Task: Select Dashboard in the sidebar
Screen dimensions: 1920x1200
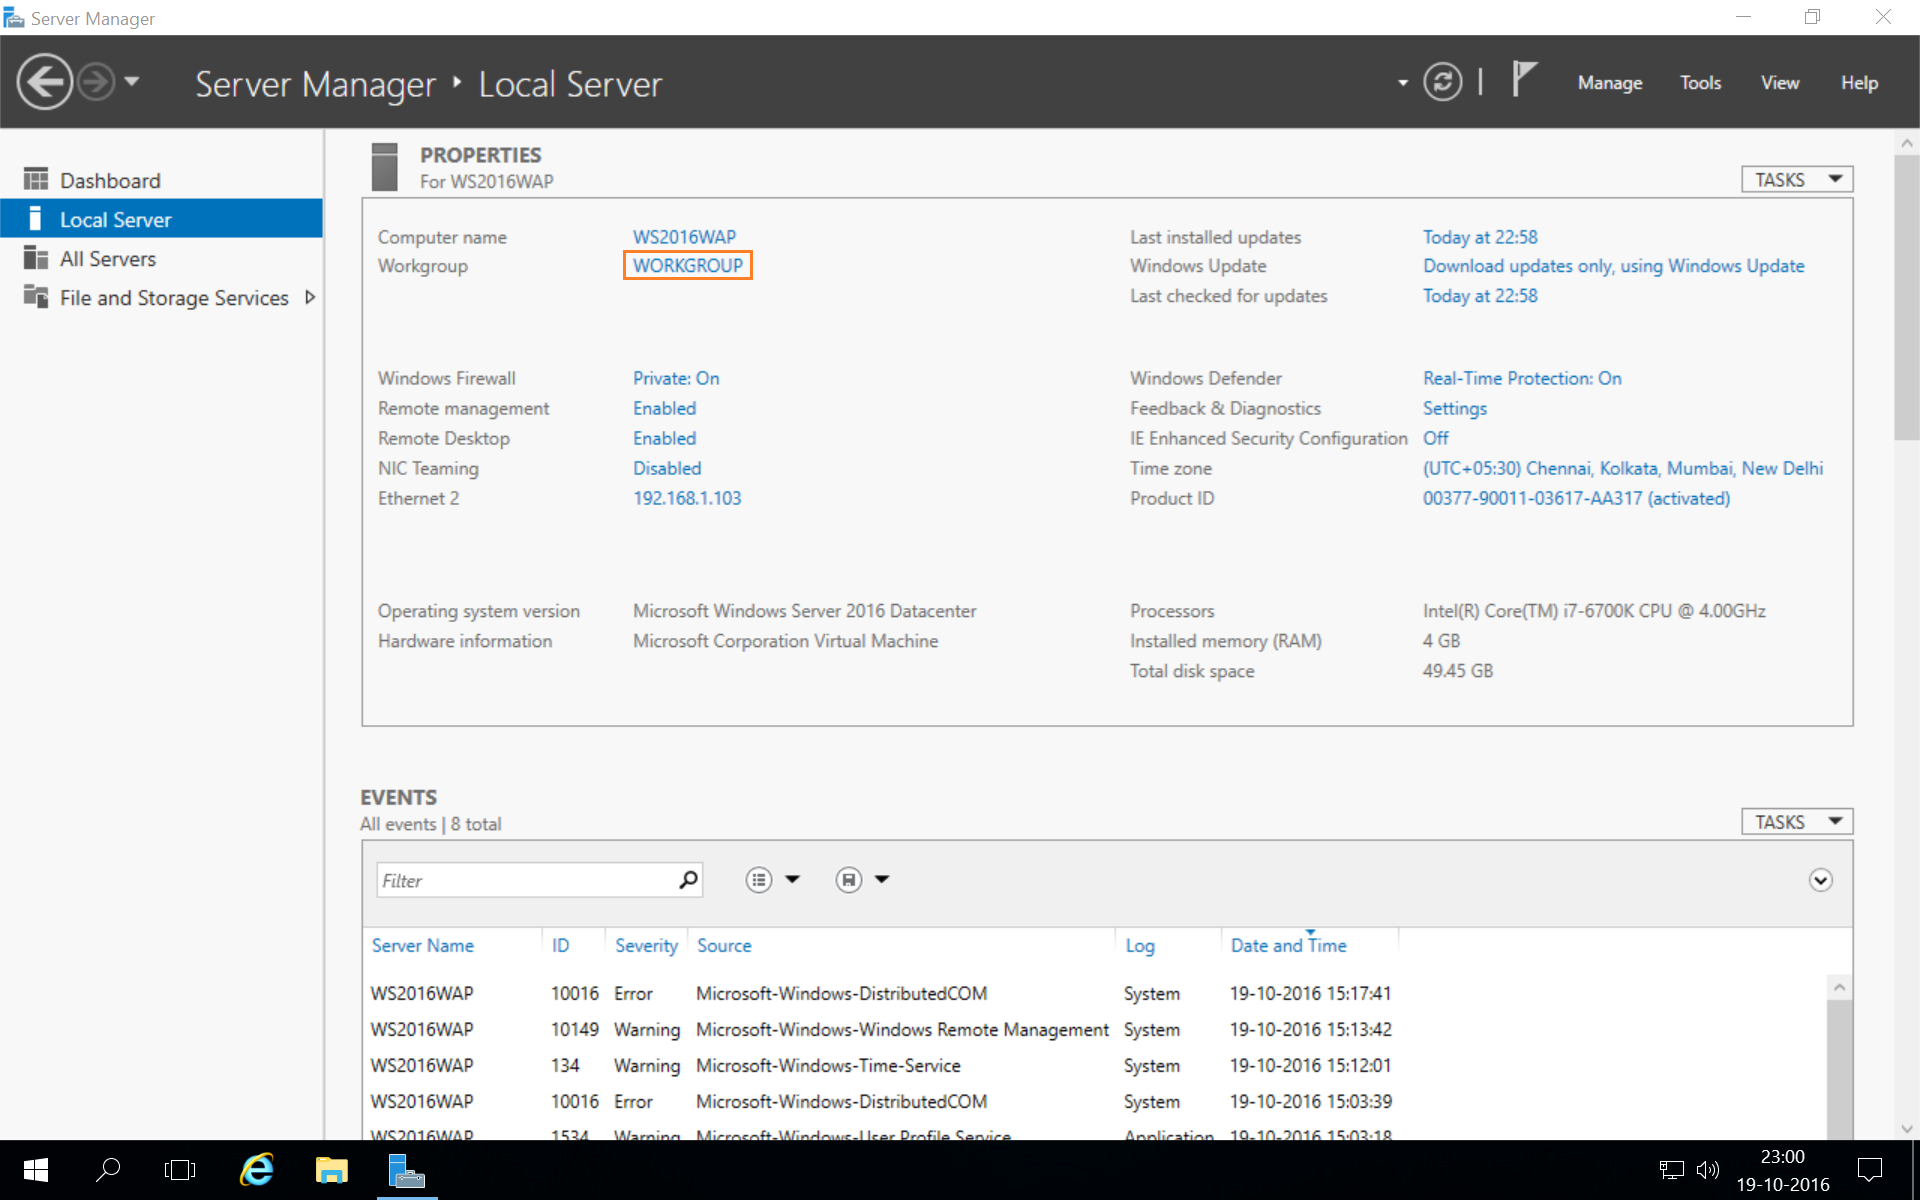Action: point(161,180)
